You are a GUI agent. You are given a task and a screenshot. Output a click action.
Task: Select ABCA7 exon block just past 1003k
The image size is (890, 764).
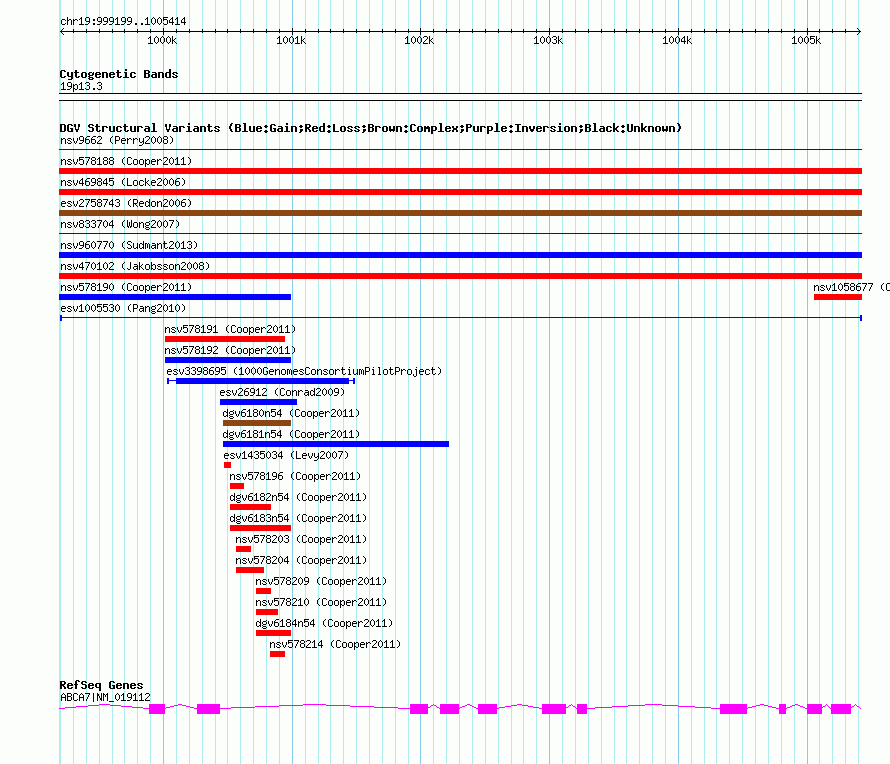(x=582, y=709)
